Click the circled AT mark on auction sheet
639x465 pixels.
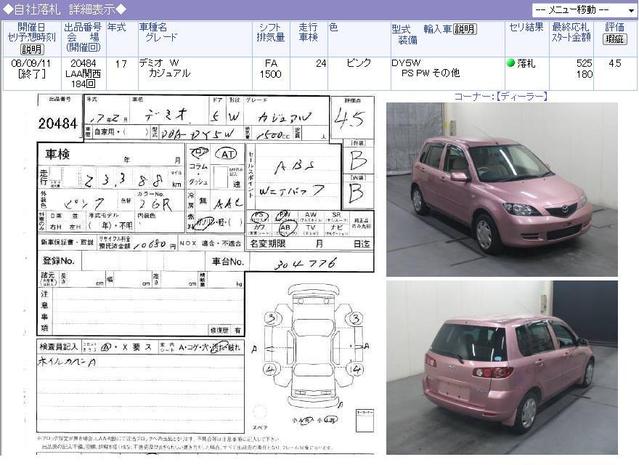coord(227,154)
